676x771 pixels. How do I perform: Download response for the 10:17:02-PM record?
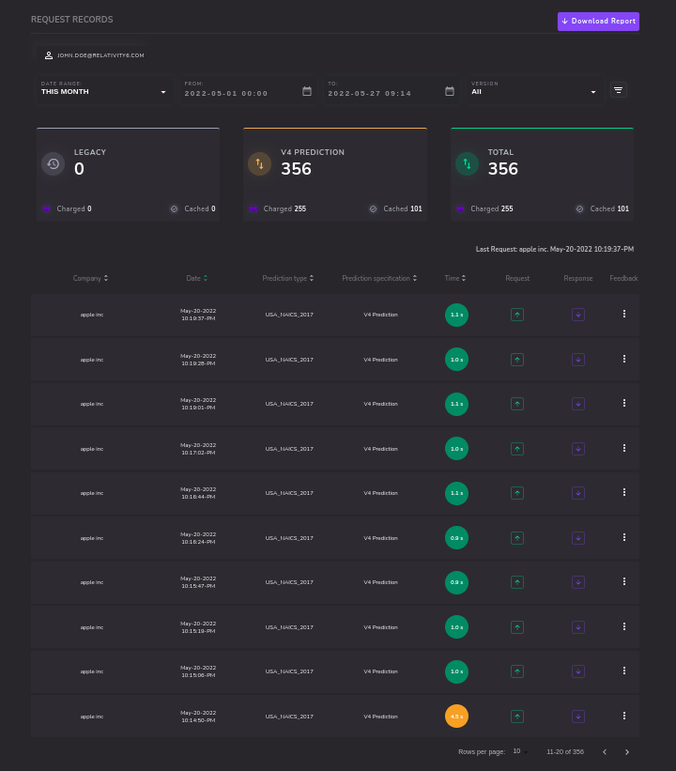click(x=578, y=449)
